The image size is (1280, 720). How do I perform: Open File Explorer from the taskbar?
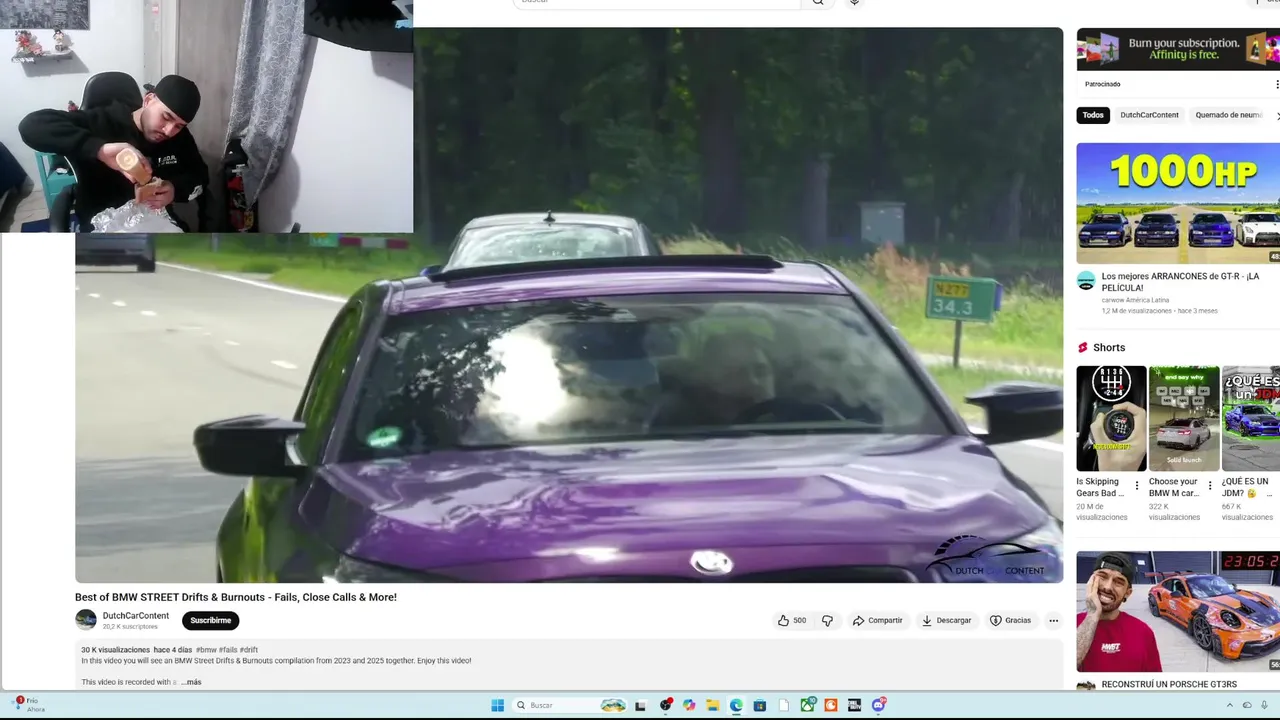[712, 705]
